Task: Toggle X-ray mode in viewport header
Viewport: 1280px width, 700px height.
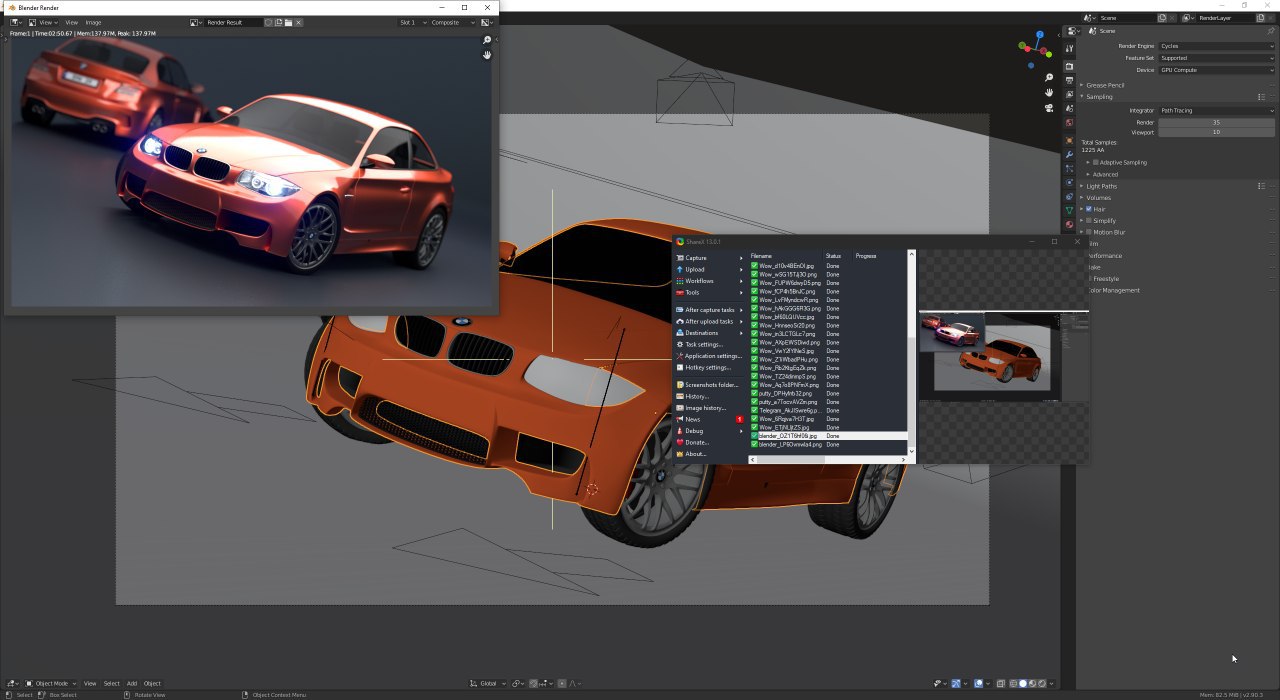Action: point(1000,683)
